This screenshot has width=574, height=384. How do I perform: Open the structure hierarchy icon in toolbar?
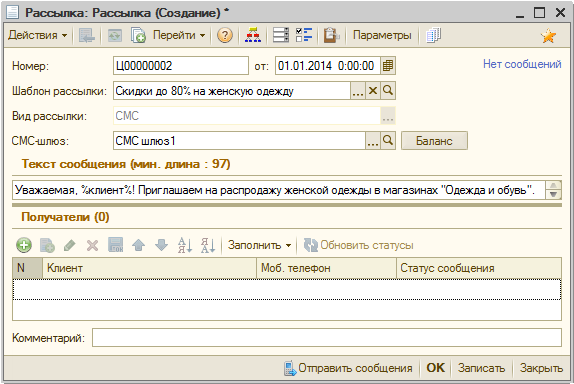[253, 36]
